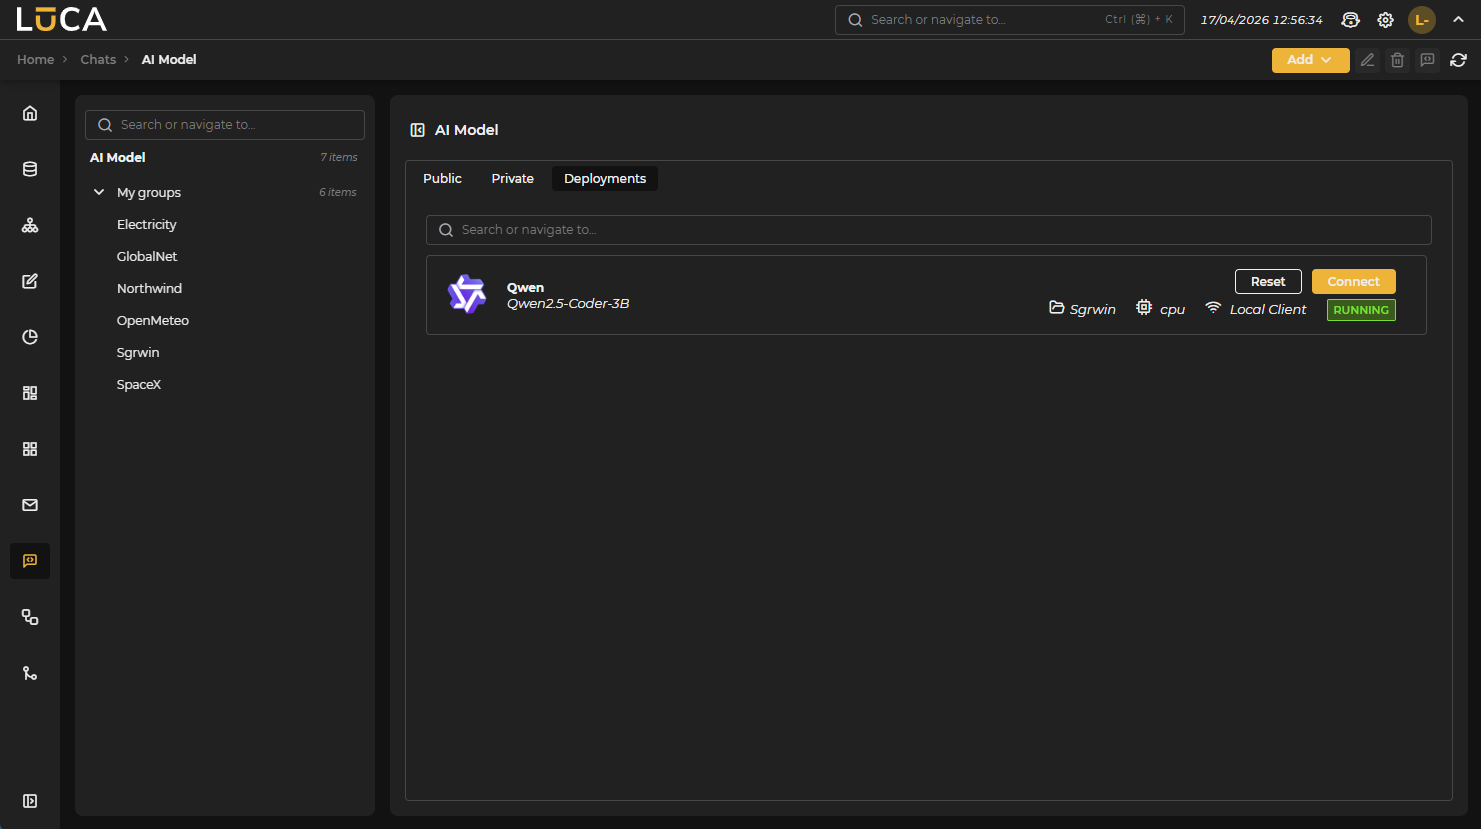Focus the deployments search field
This screenshot has width=1481, height=829.
click(928, 230)
